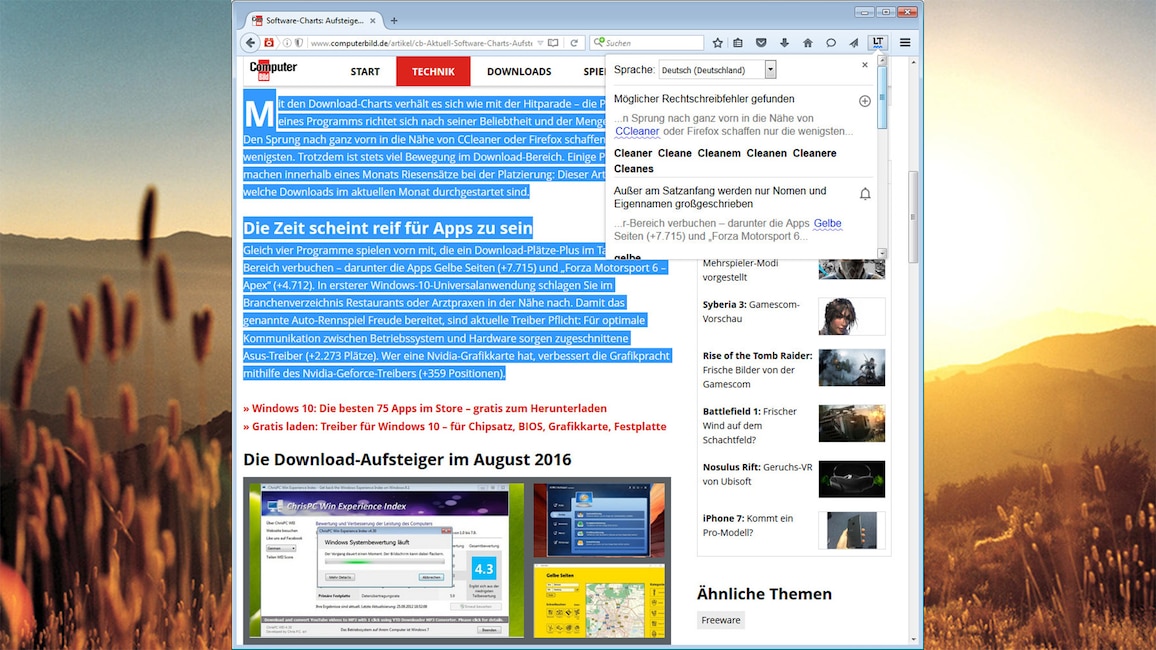This screenshot has width=1156, height=650.
Task: Click the LanguageTool extension icon
Action: (x=877, y=43)
